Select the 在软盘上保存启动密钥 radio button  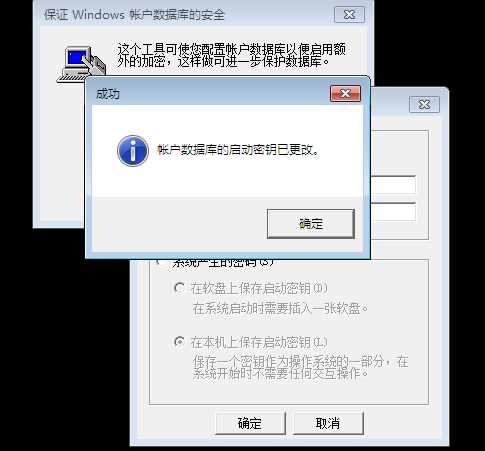pyautogui.click(x=179, y=288)
